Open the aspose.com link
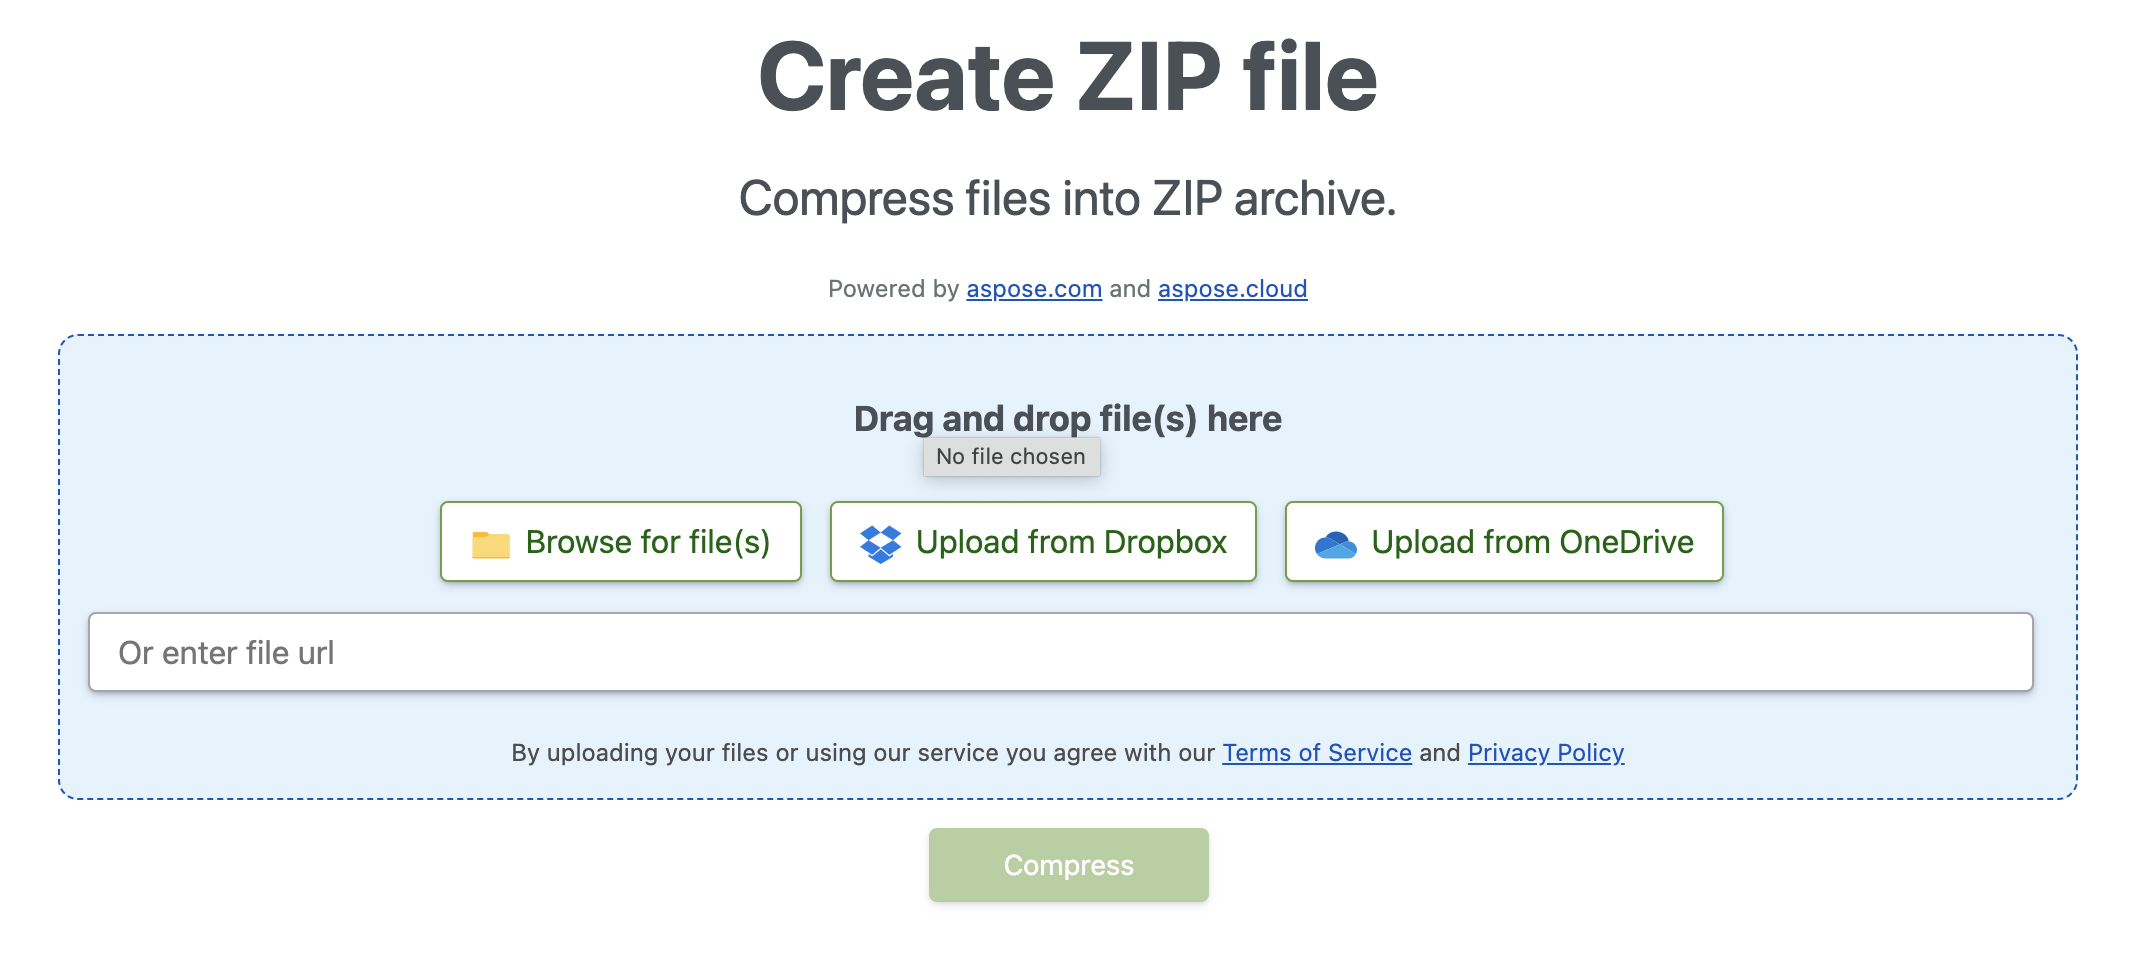 point(1034,289)
